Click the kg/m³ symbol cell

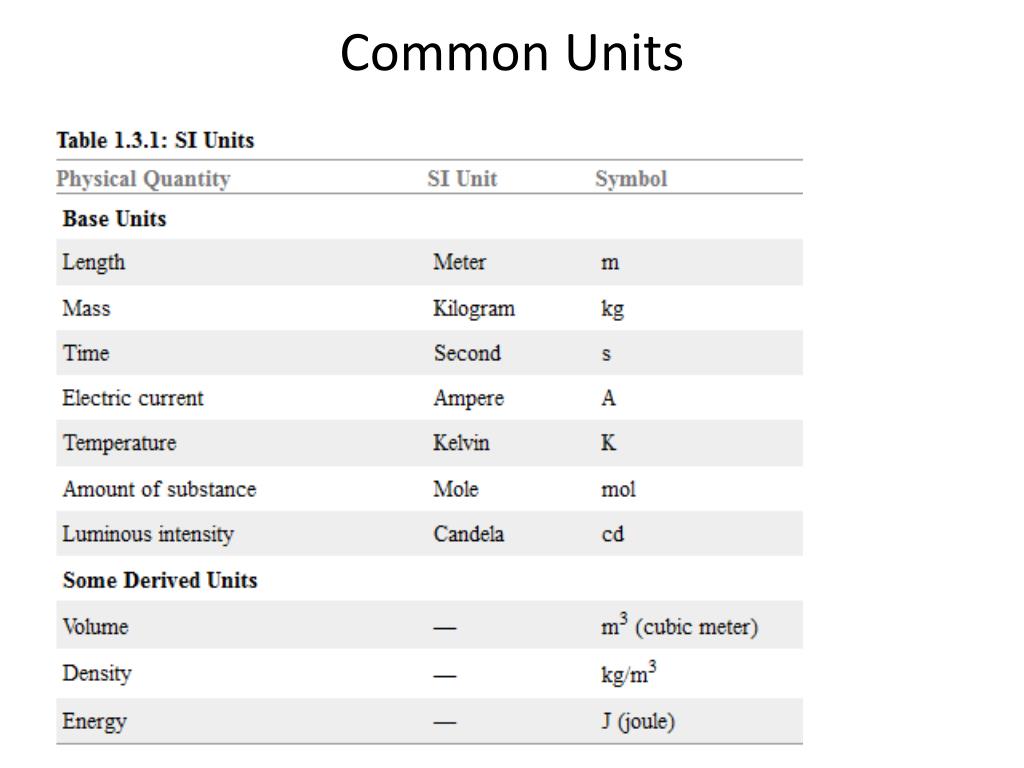tap(628, 672)
